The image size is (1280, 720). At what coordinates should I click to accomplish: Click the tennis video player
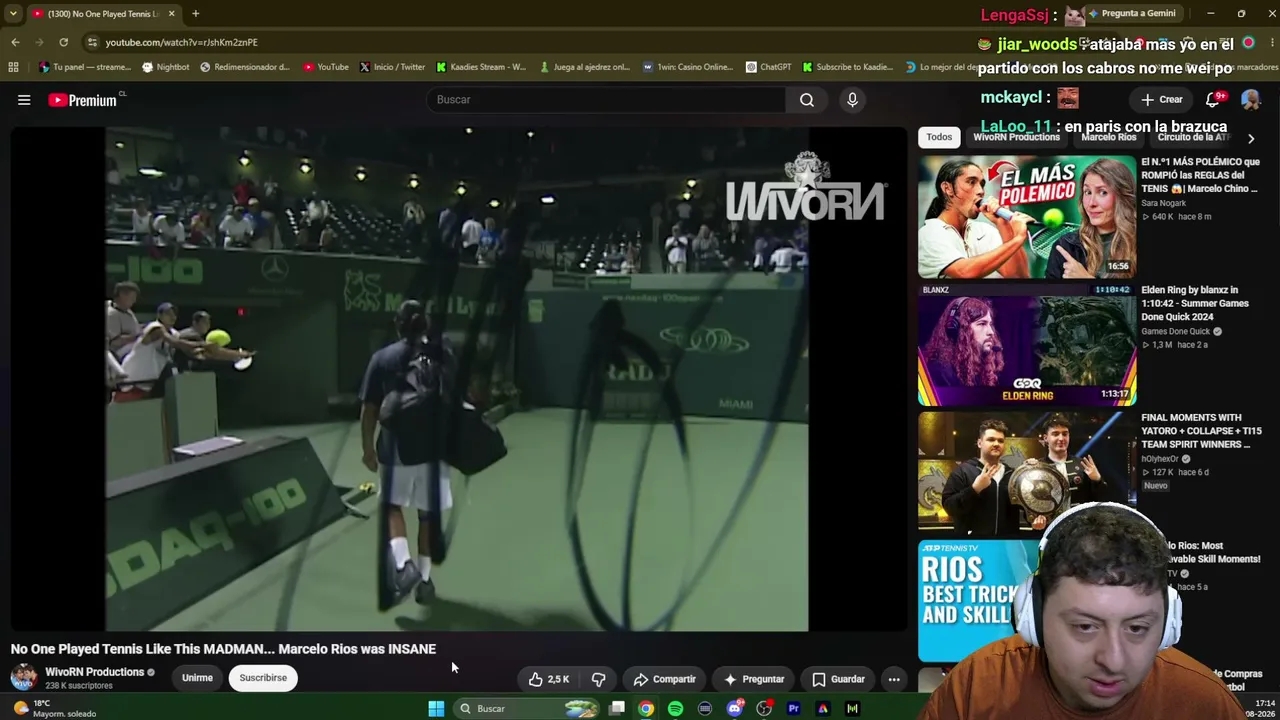[457, 380]
